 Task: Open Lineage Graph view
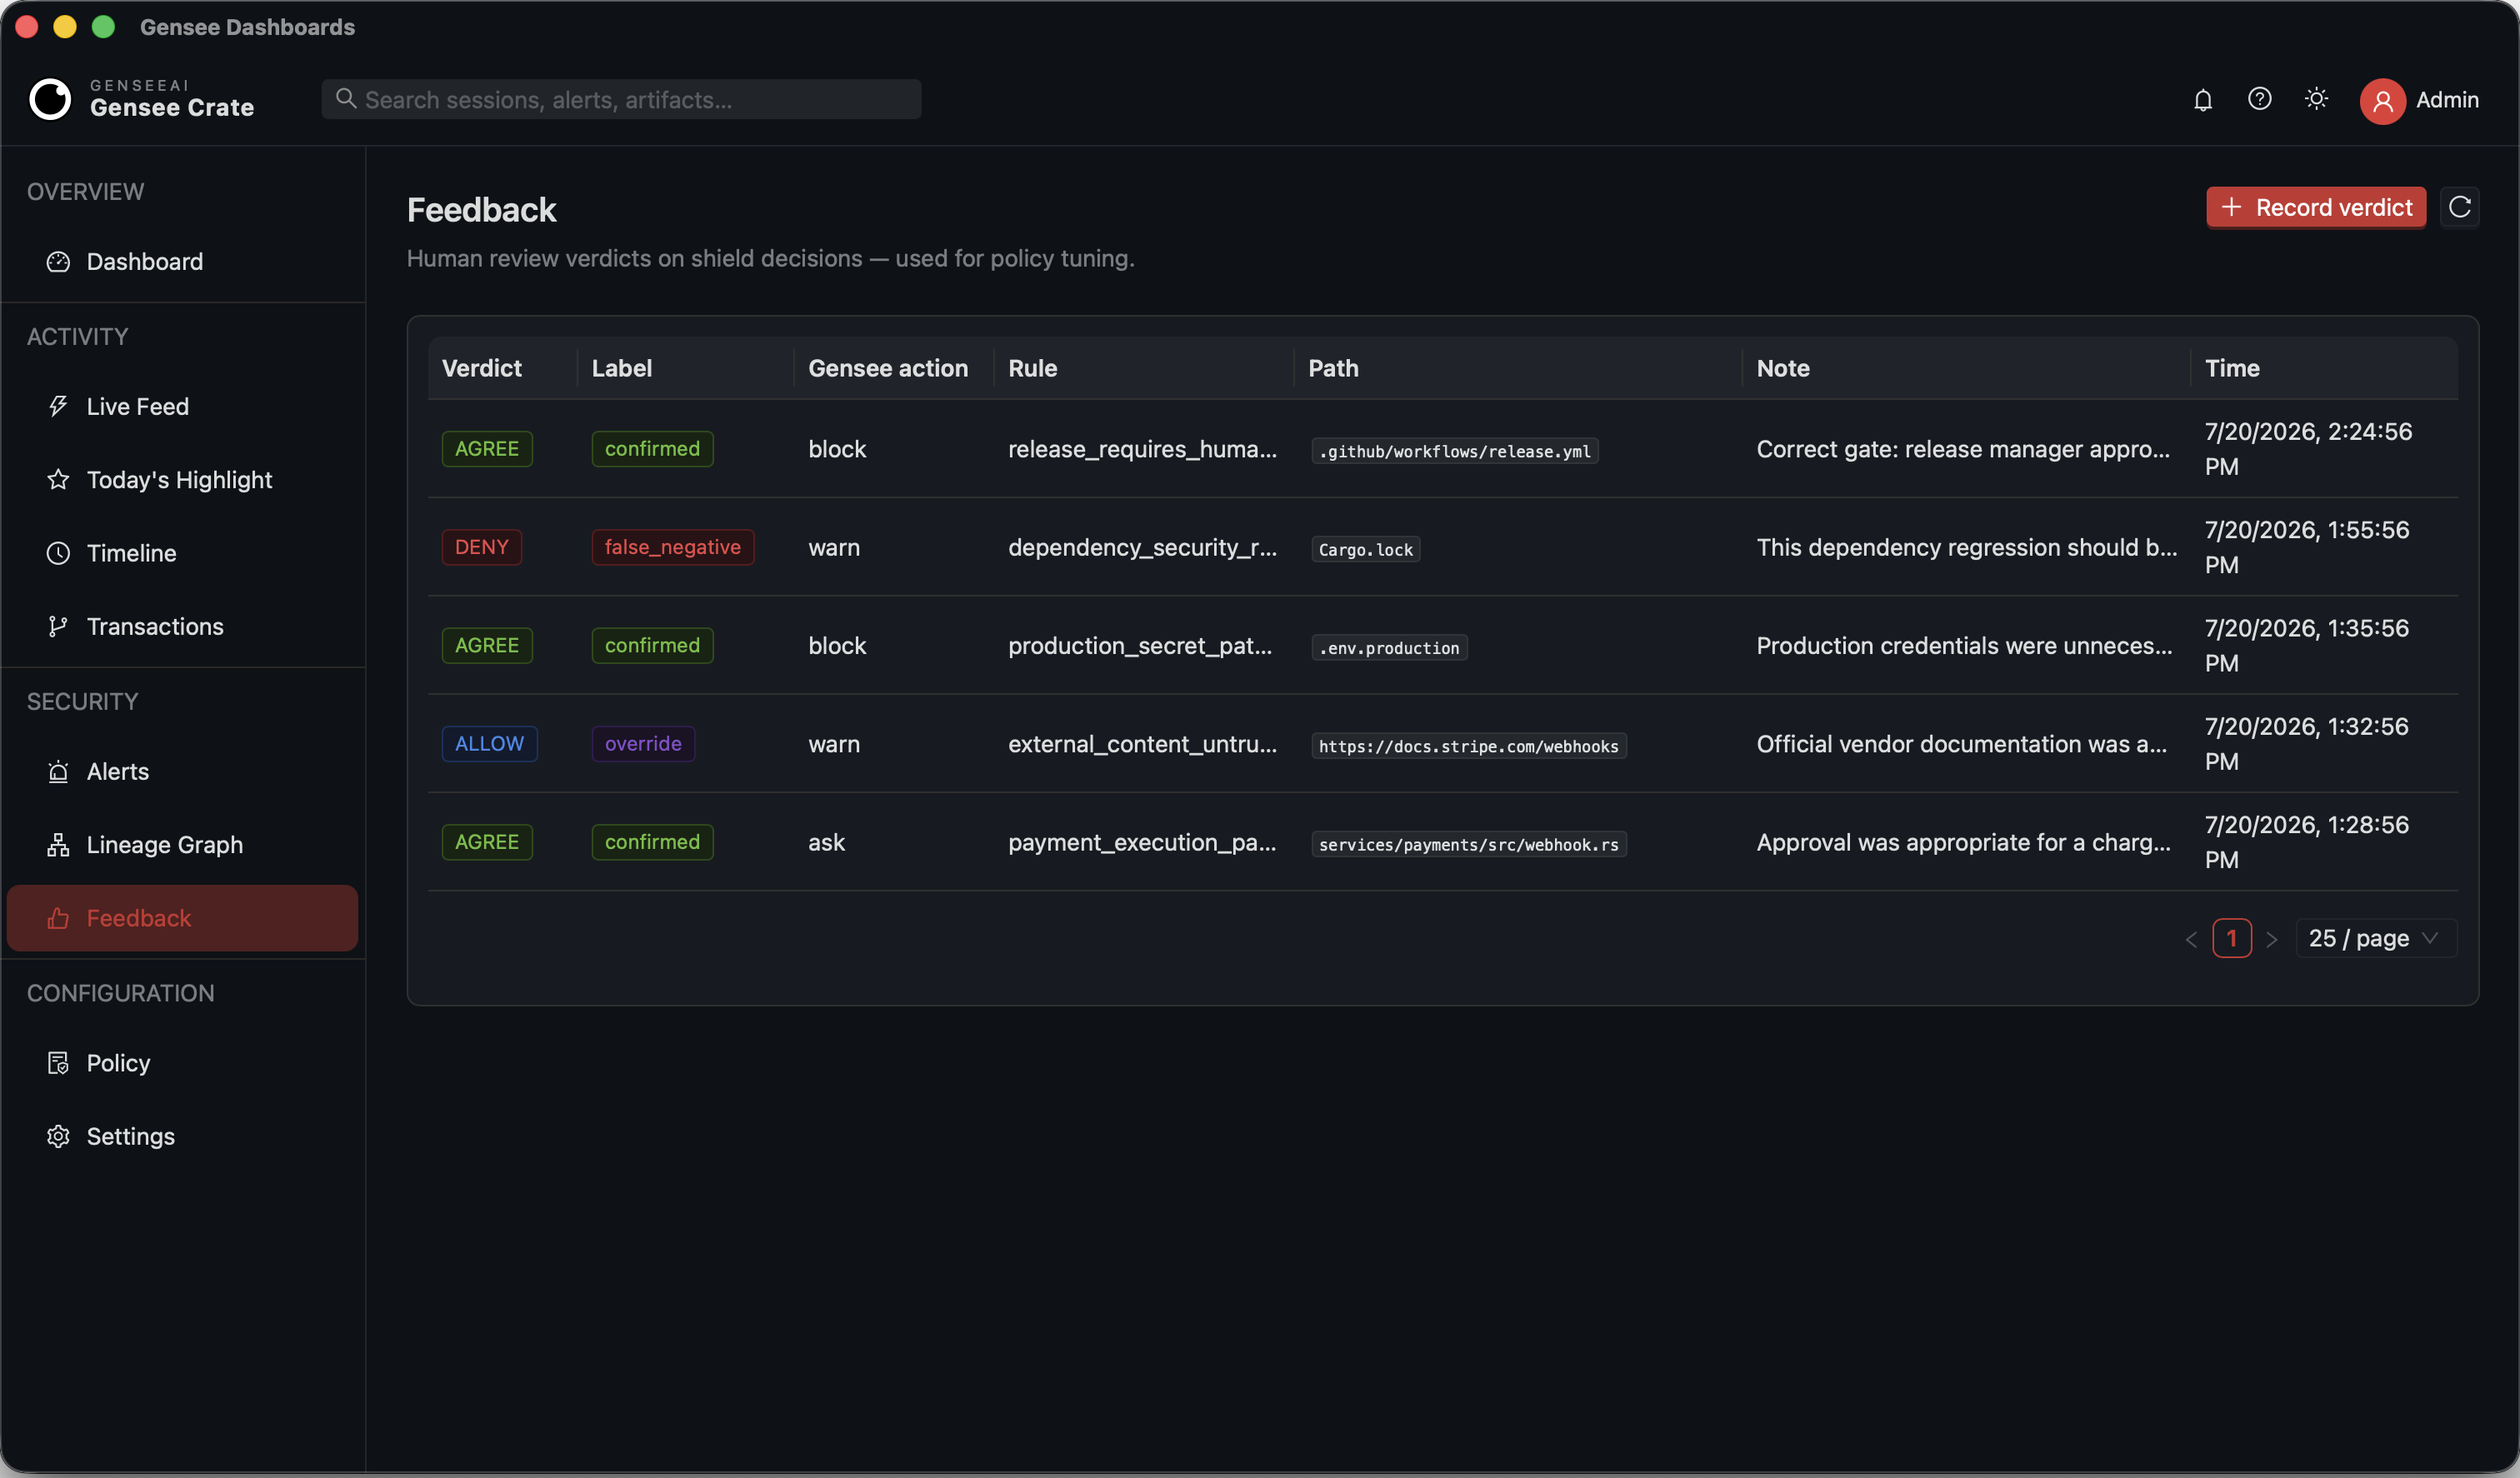coord(182,845)
